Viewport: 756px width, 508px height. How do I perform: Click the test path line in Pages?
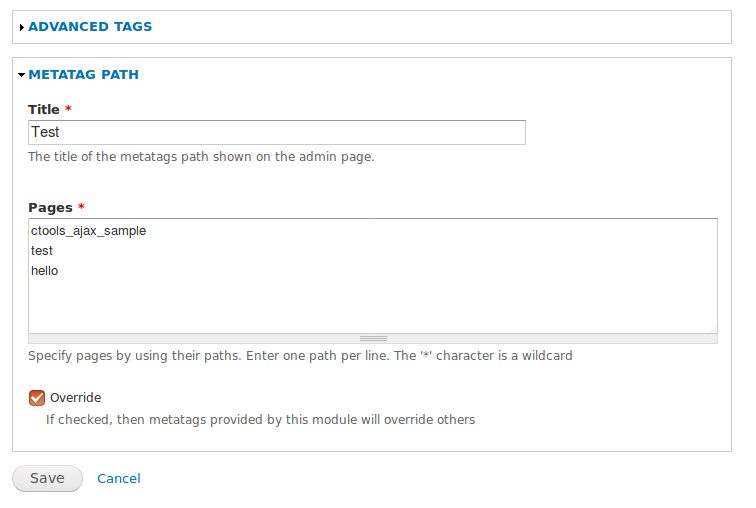pos(41,251)
